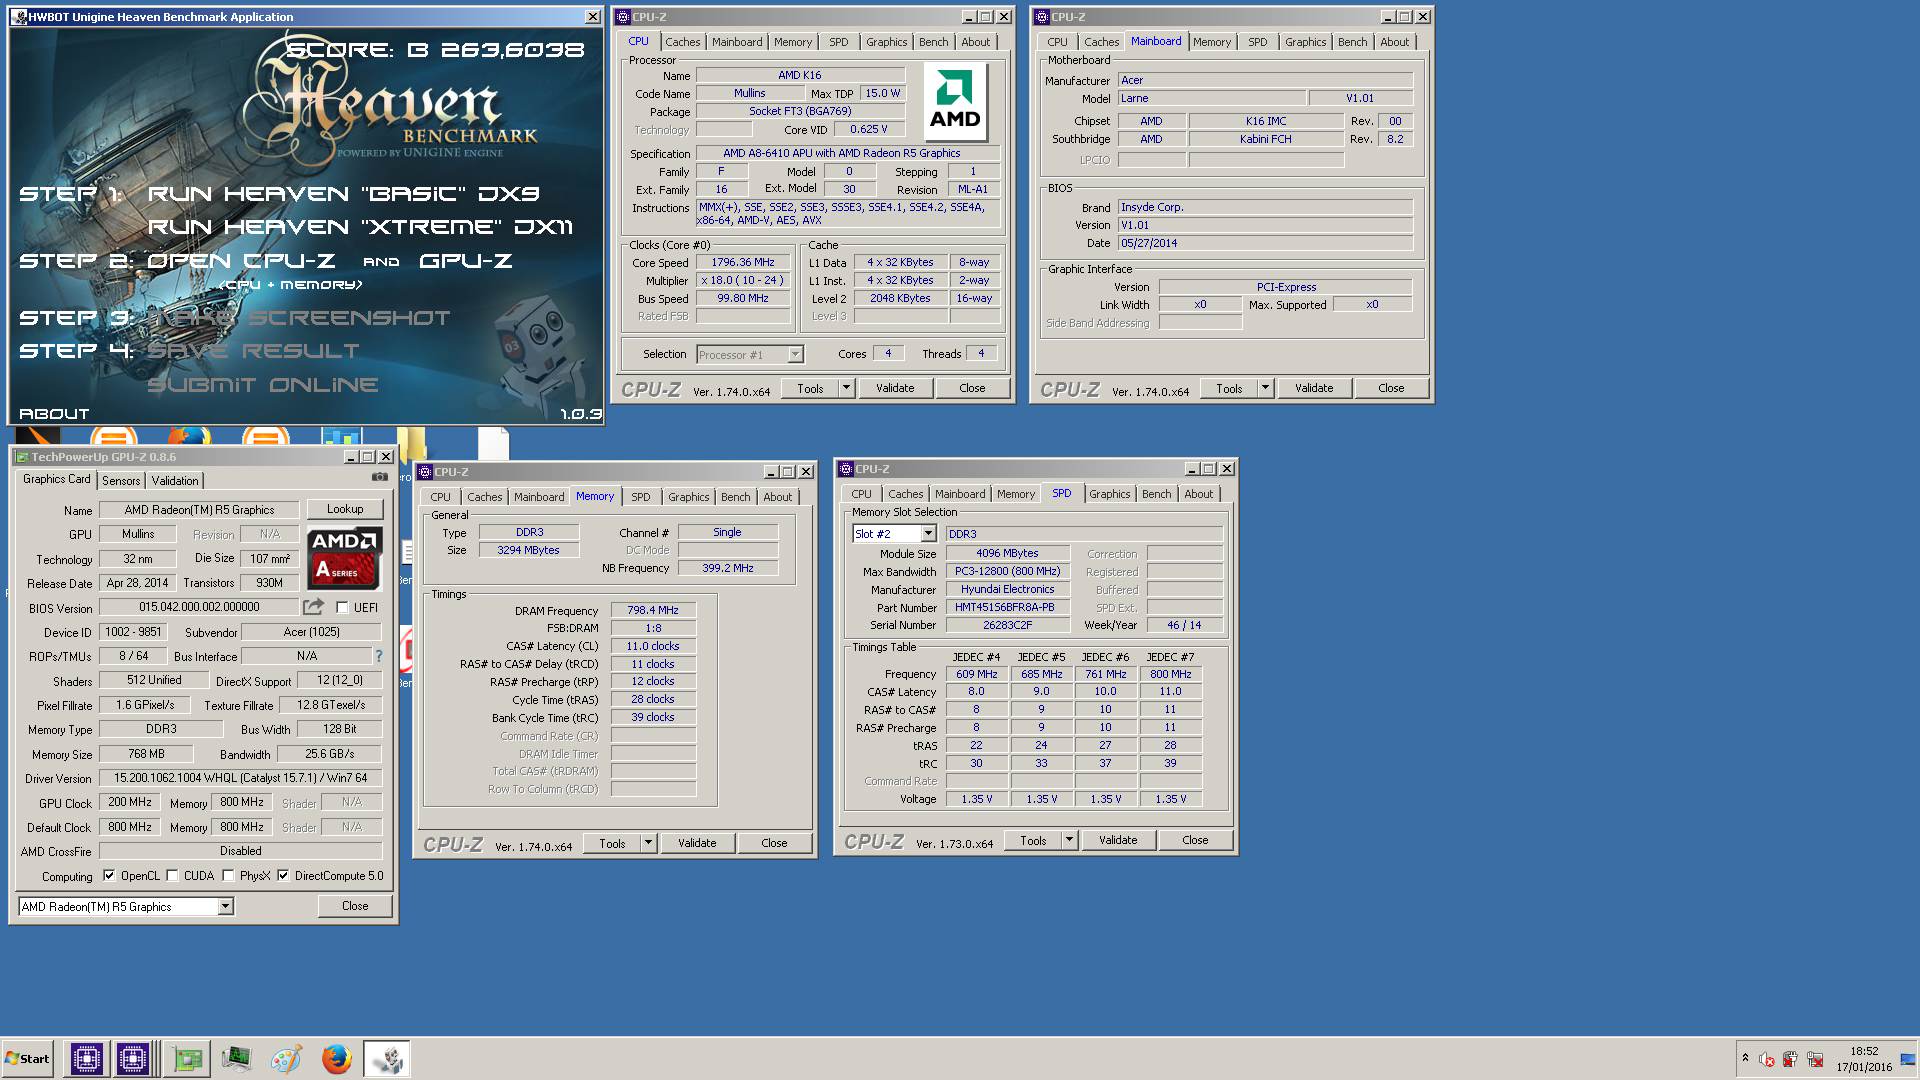The height and width of the screenshot is (1080, 1920).
Task: Click Tools button in CPU-Z Memory window
Action: 612,843
